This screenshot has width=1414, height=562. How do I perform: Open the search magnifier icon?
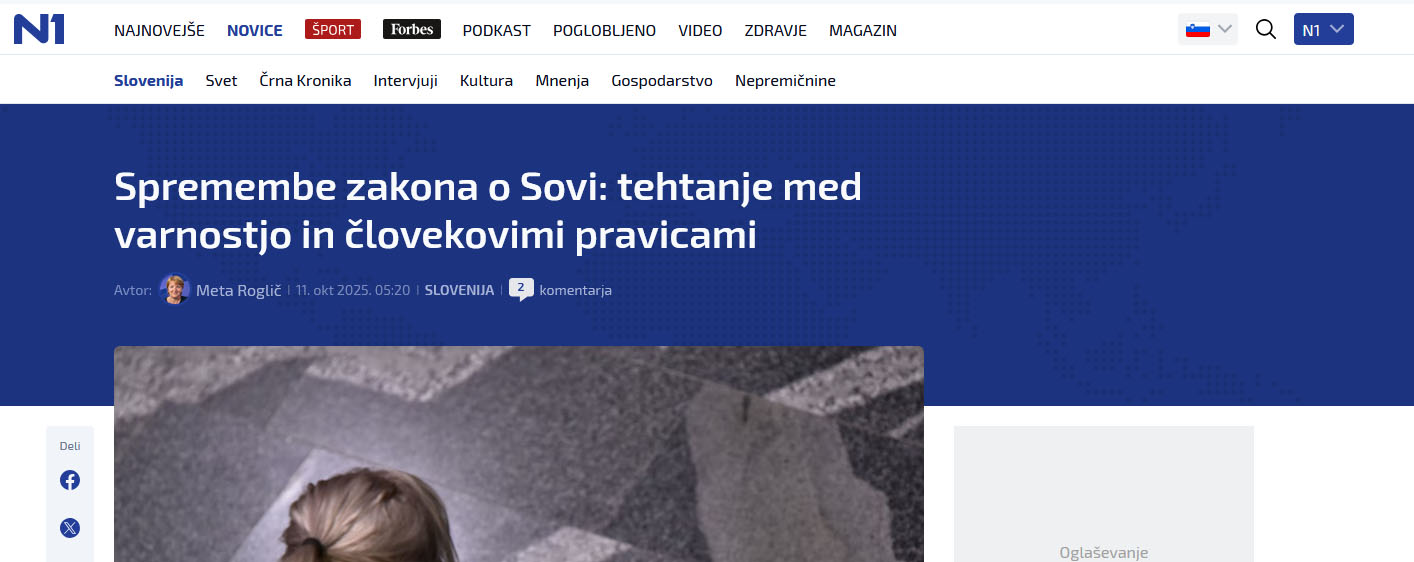coord(1266,29)
